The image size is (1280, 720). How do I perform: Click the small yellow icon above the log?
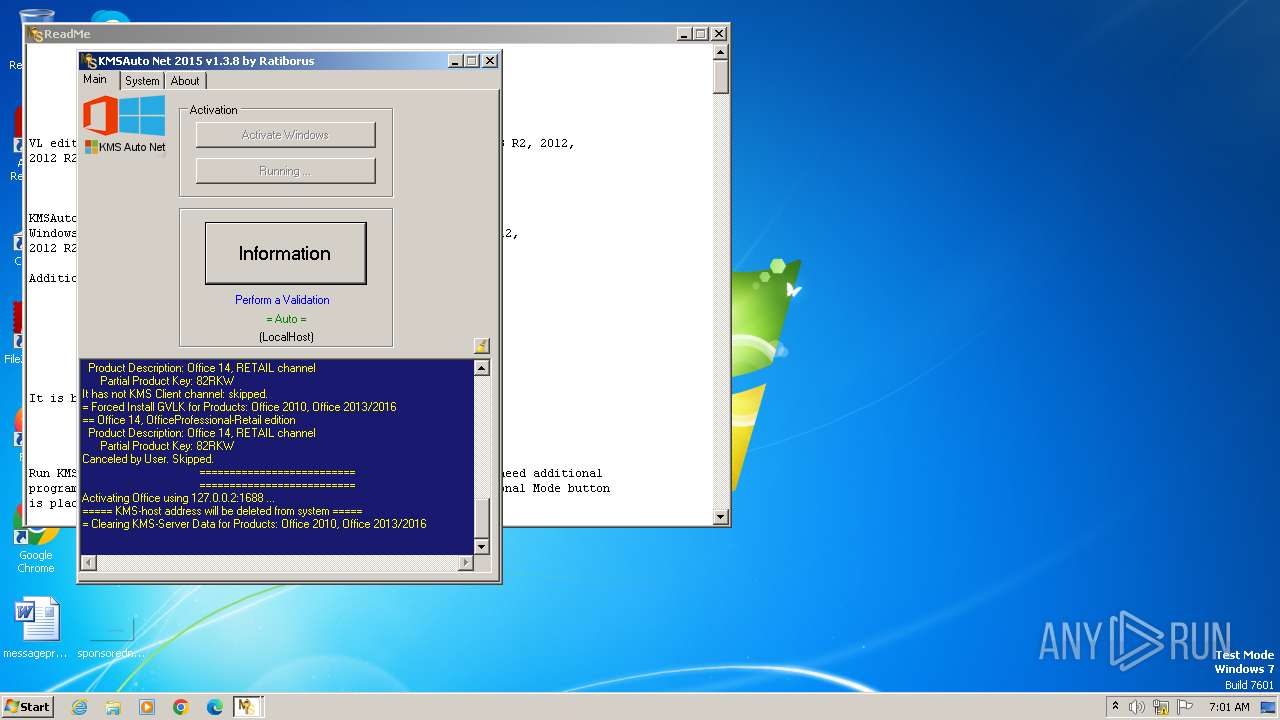click(x=481, y=346)
